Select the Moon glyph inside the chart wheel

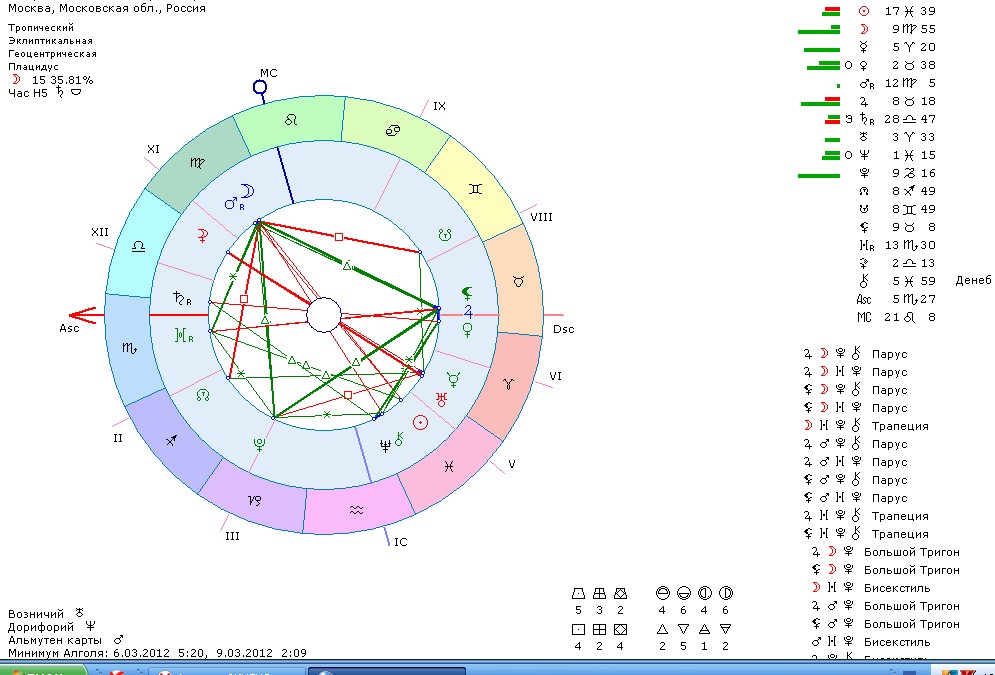coord(247,190)
